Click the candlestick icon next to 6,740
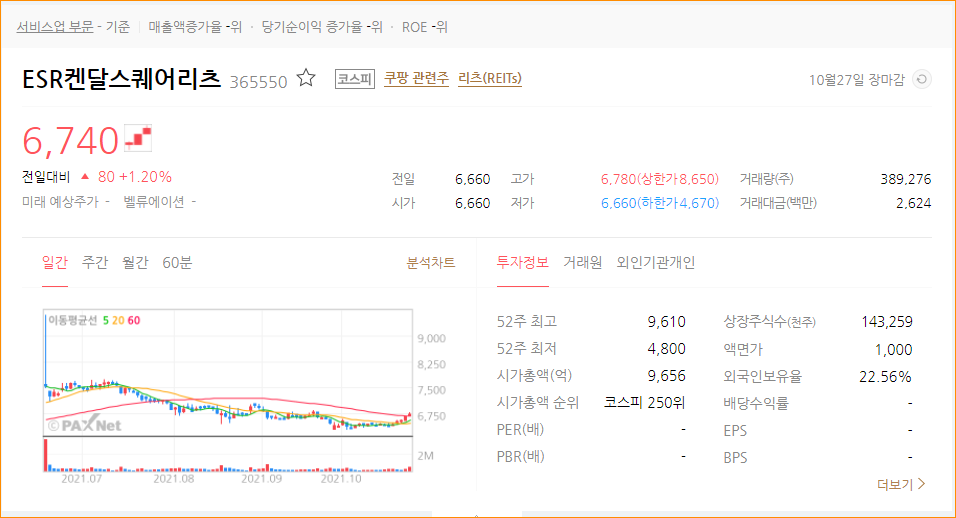This screenshot has height=518, width=956. pyautogui.click(x=138, y=138)
